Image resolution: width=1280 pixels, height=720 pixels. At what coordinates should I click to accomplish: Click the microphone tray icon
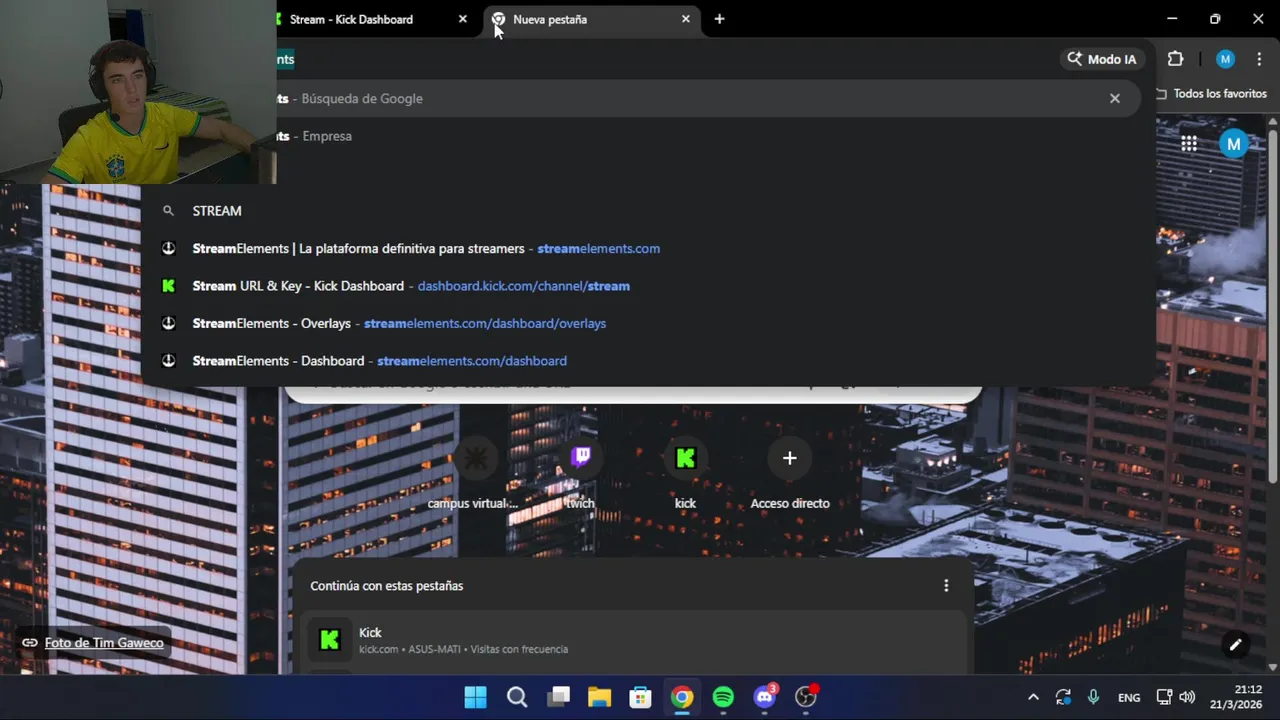1093,697
